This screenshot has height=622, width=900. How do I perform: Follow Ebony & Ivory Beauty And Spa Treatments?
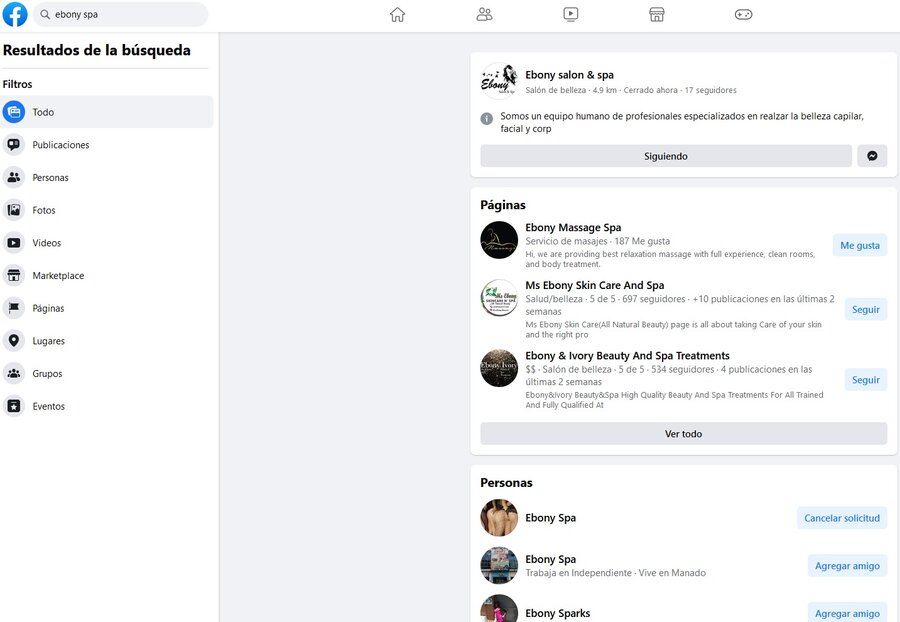pyautogui.click(x=866, y=380)
